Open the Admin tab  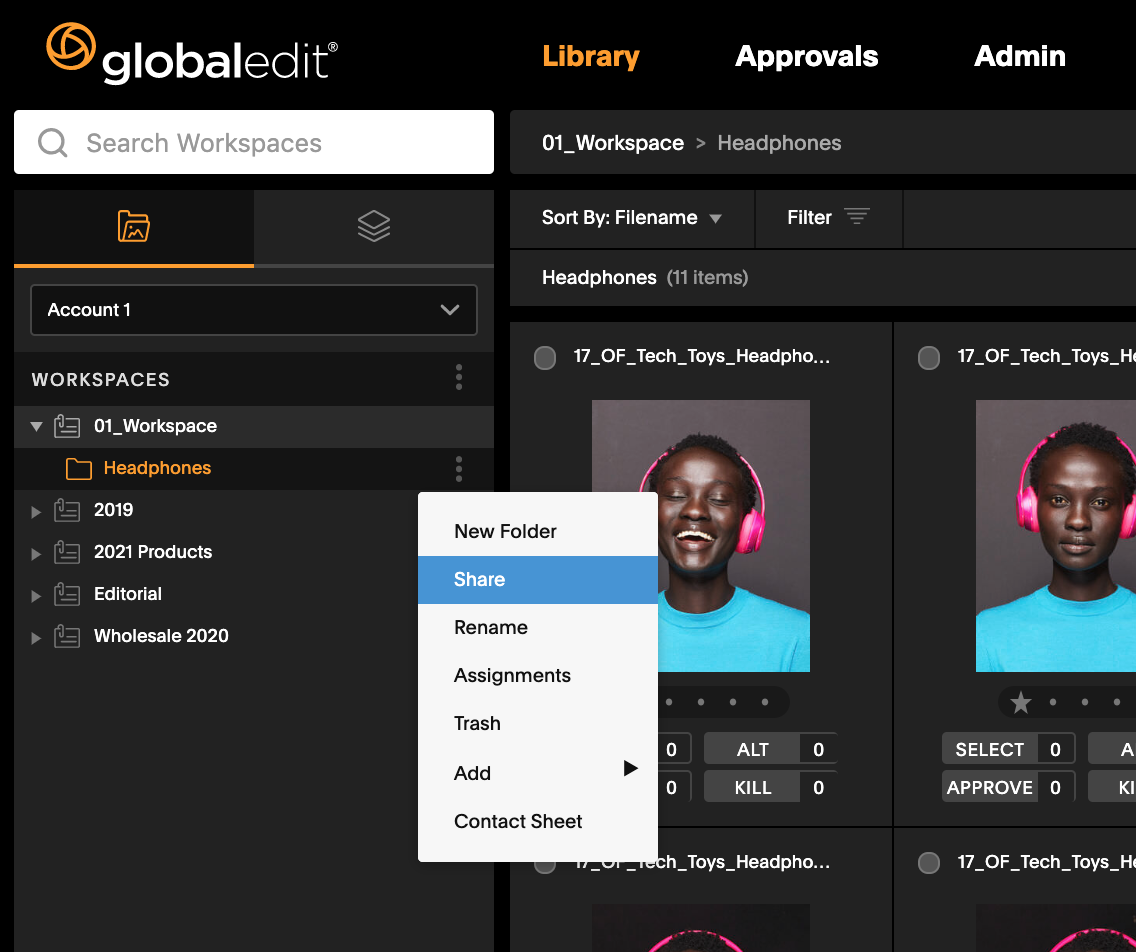1019,56
